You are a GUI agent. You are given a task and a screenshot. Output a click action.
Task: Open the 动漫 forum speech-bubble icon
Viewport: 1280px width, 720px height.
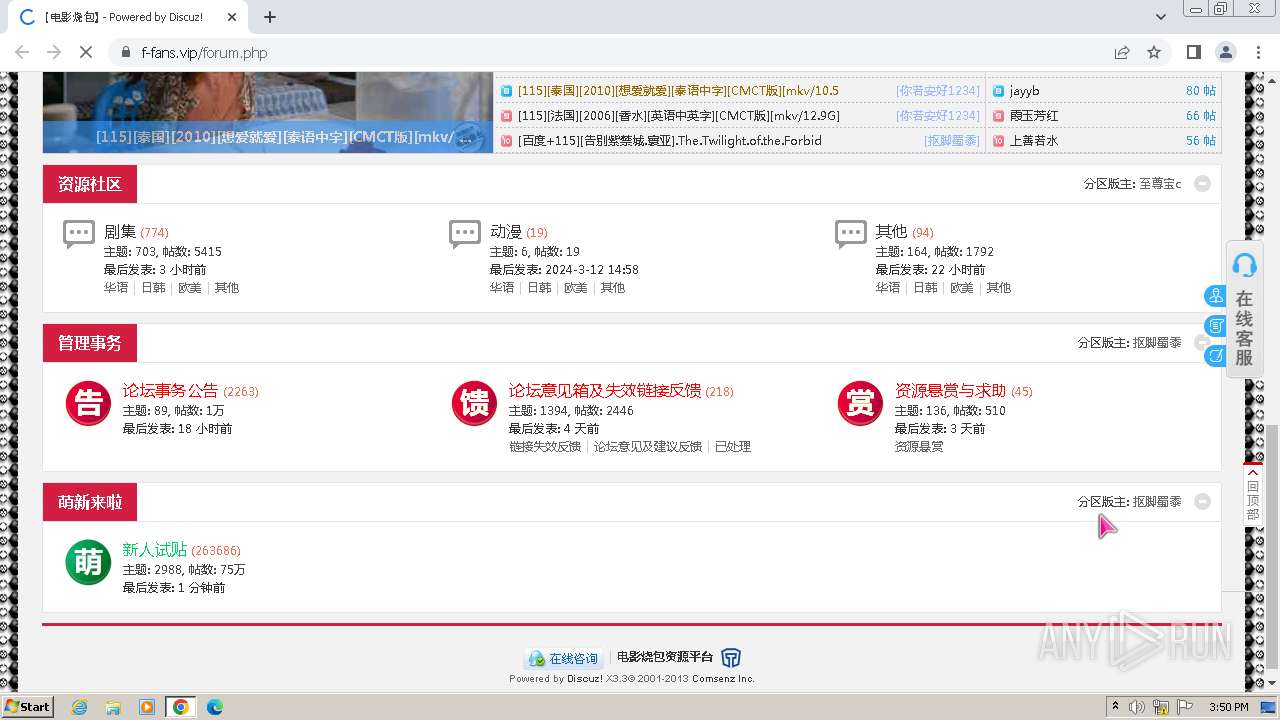coord(465,234)
